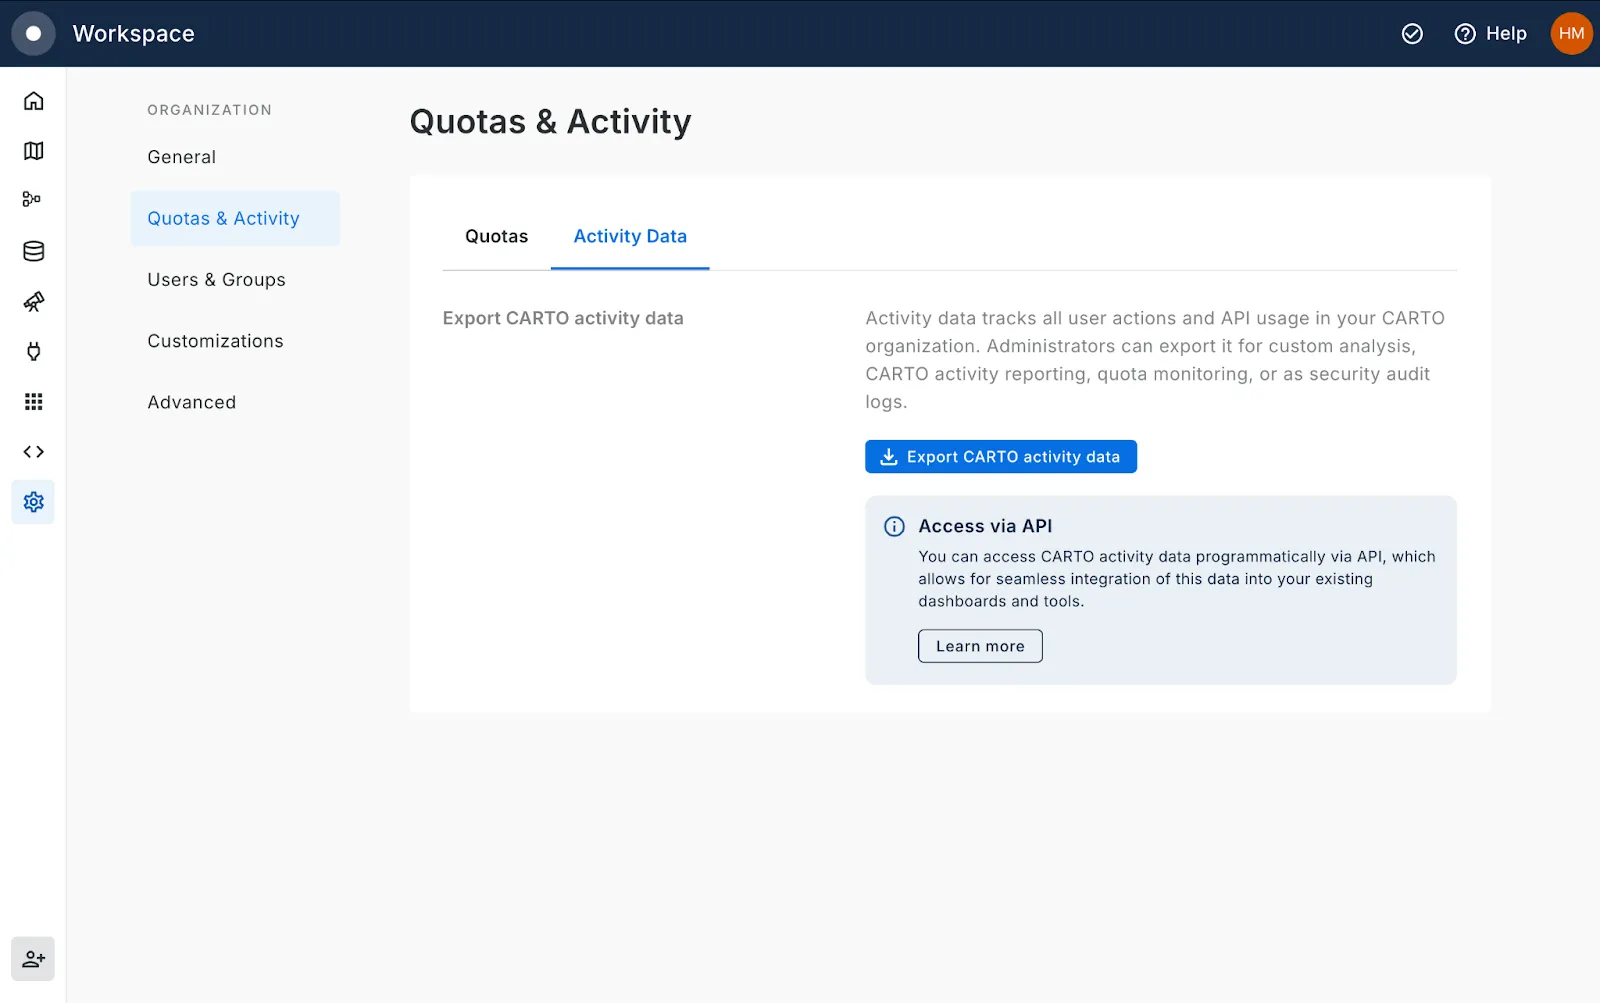This screenshot has width=1600, height=1003.
Task: Open the Applications grid icon
Action: coord(33,401)
